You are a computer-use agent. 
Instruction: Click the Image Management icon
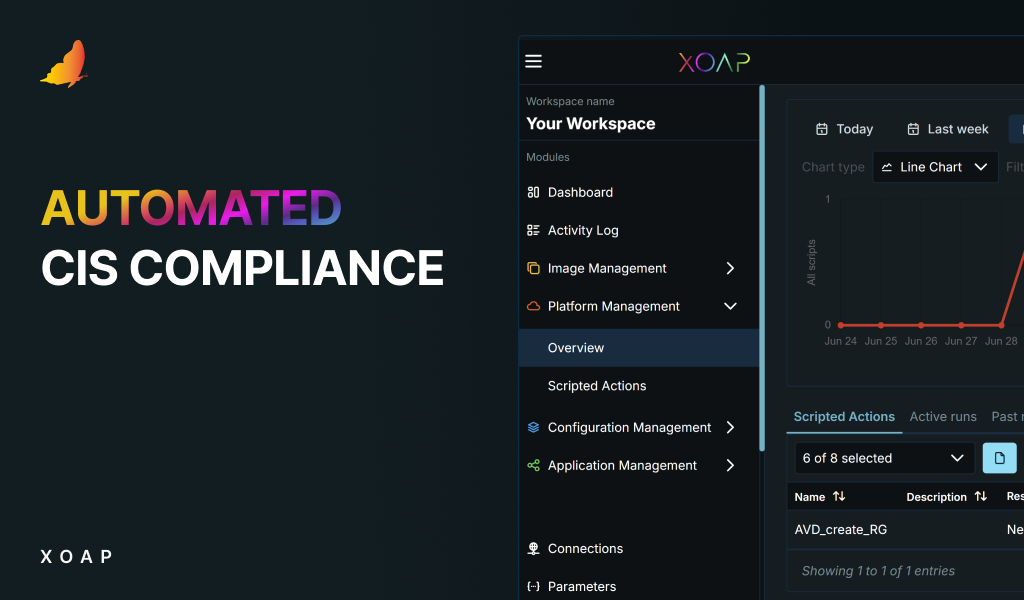coord(534,268)
